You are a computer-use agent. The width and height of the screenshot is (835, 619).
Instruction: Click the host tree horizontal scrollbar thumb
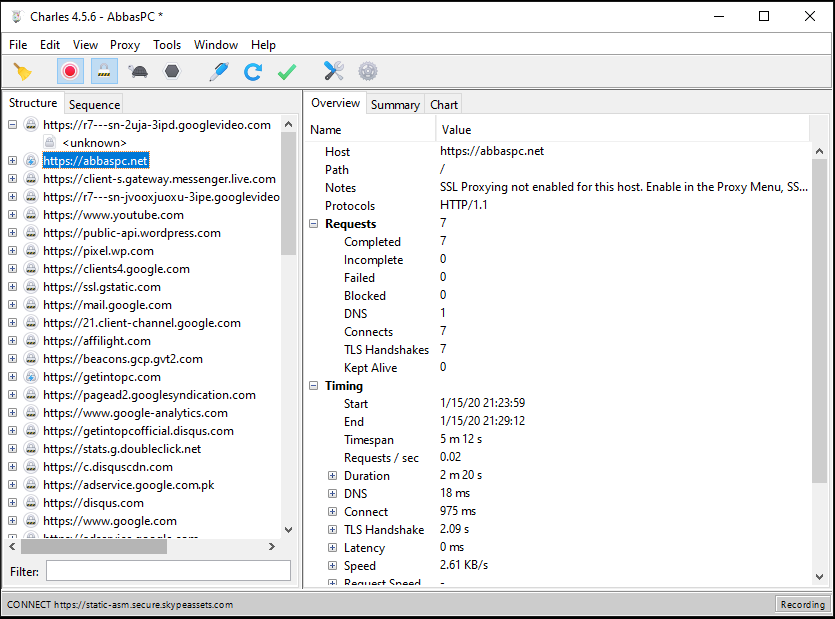[94, 547]
